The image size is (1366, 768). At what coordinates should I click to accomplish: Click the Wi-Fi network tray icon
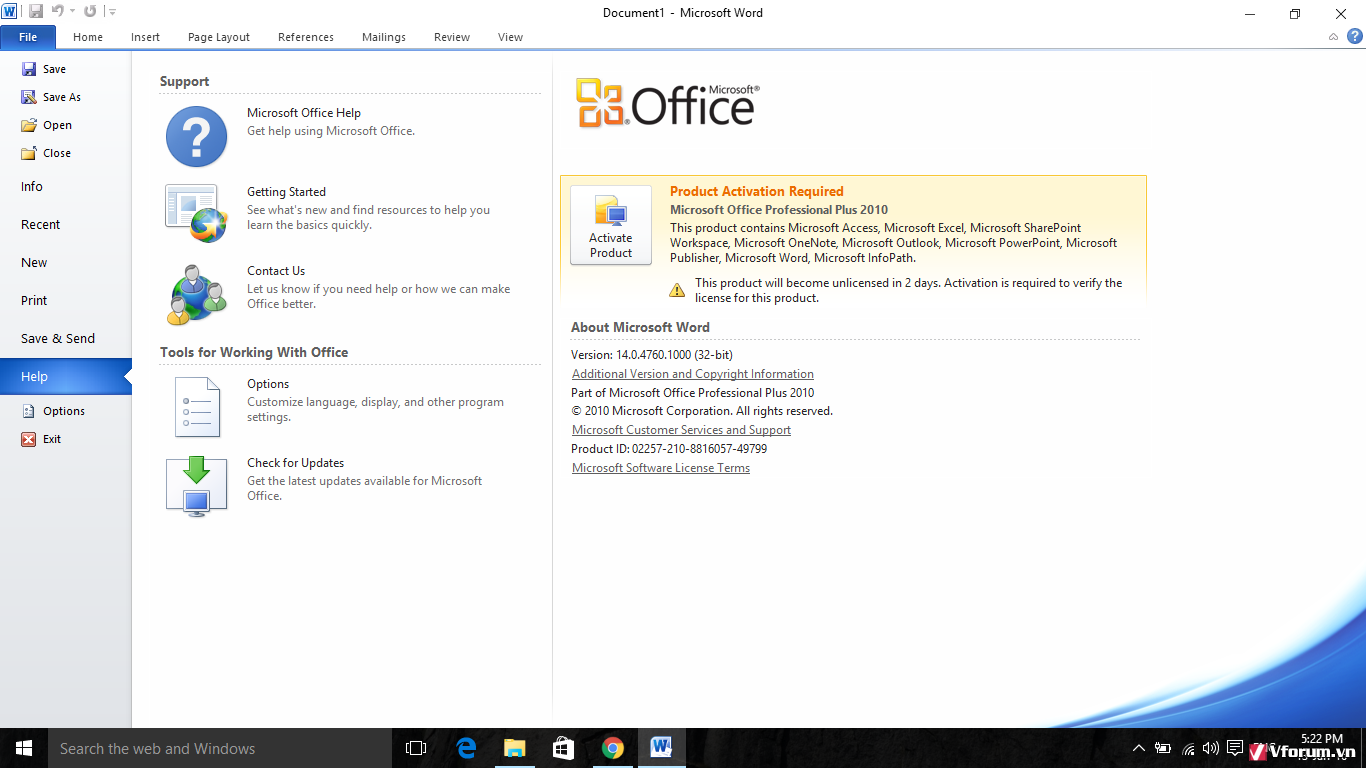pos(1188,748)
